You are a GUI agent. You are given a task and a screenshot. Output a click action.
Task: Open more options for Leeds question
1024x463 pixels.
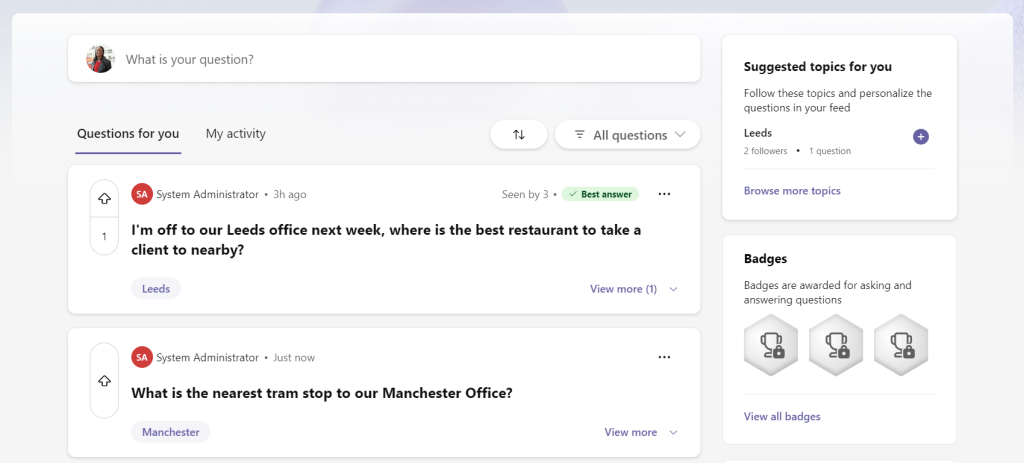coord(664,194)
